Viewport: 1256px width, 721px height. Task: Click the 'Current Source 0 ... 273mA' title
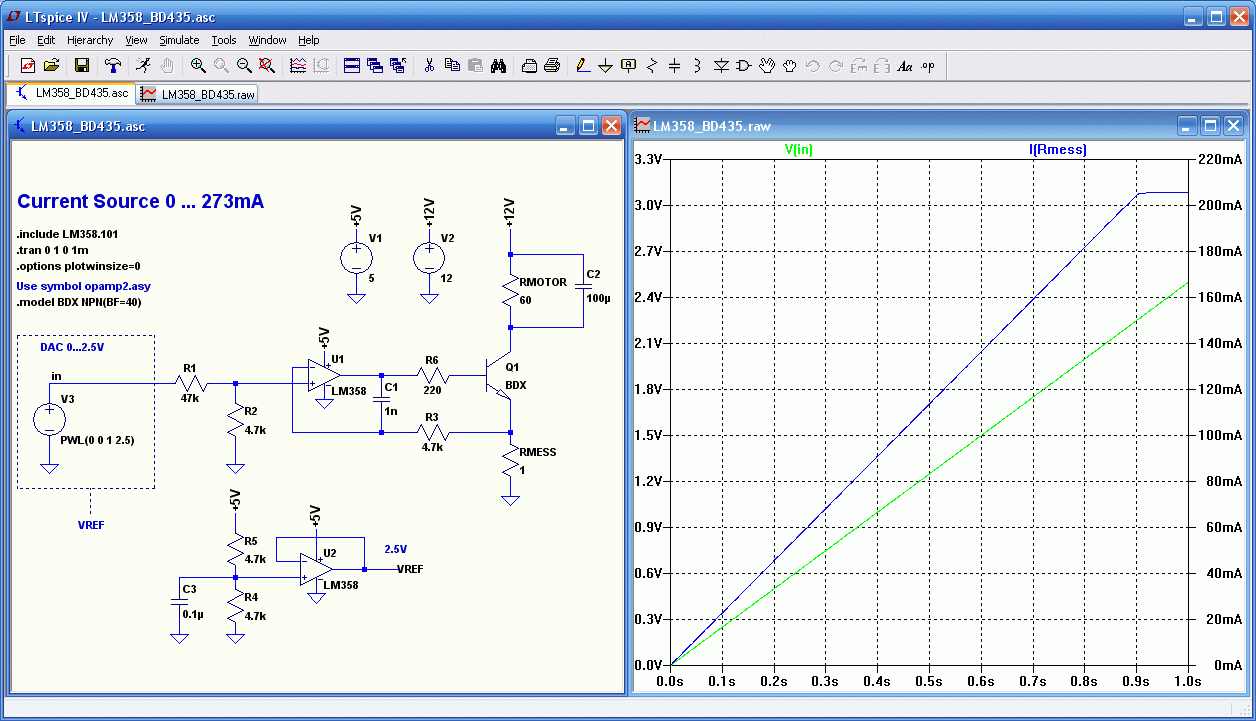pos(141,201)
